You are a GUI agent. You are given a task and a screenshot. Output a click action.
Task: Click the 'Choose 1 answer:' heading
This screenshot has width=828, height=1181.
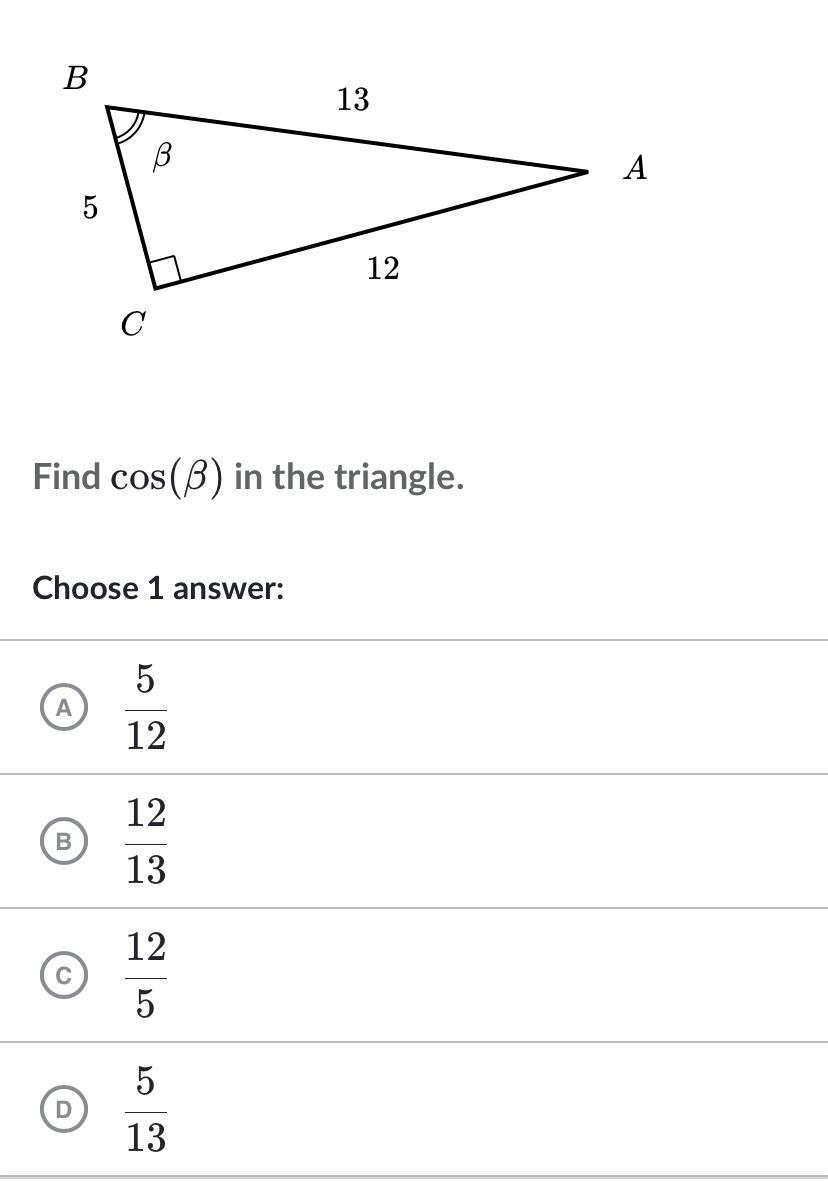[x=158, y=587]
